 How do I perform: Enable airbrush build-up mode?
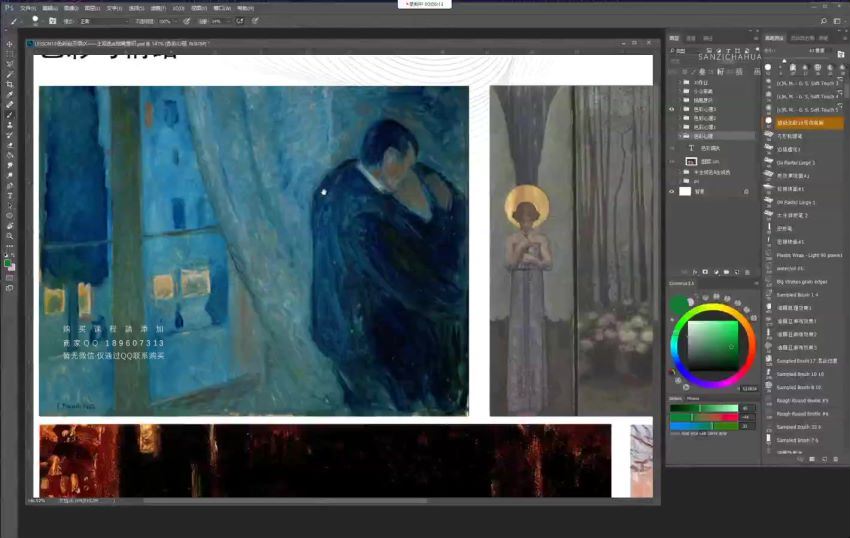pyautogui.click(x=240, y=21)
